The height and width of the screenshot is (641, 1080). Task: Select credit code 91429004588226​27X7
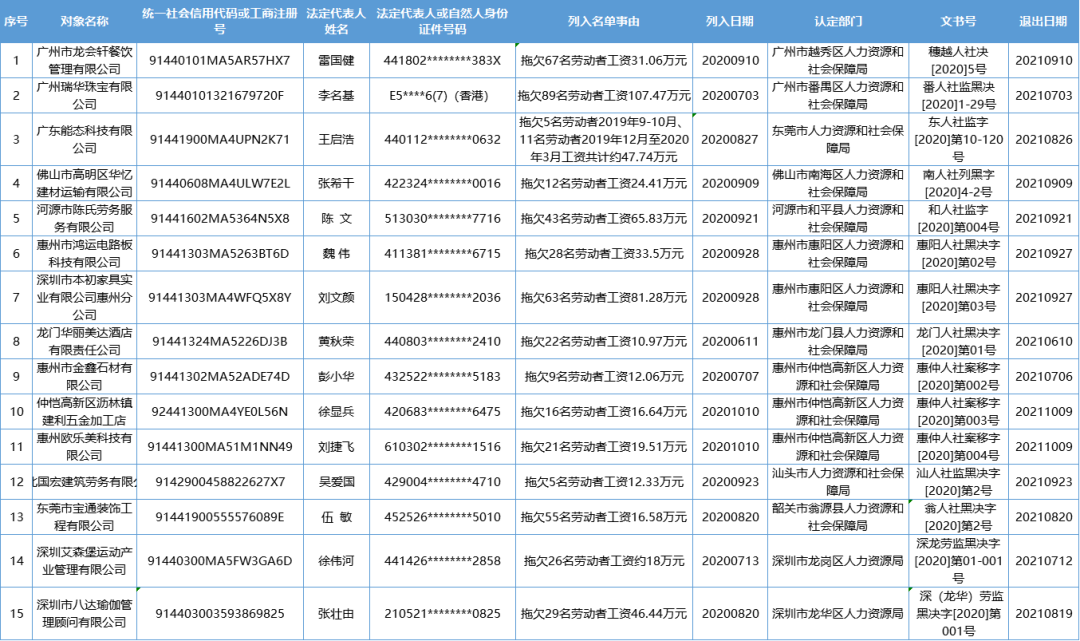pyautogui.click(x=220, y=482)
